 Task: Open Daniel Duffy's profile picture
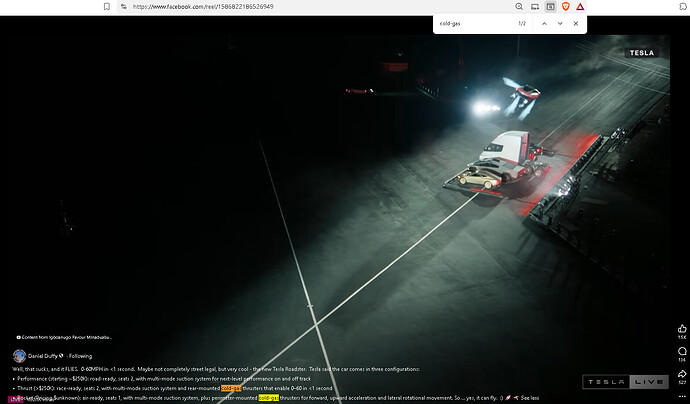click(19, 356)
